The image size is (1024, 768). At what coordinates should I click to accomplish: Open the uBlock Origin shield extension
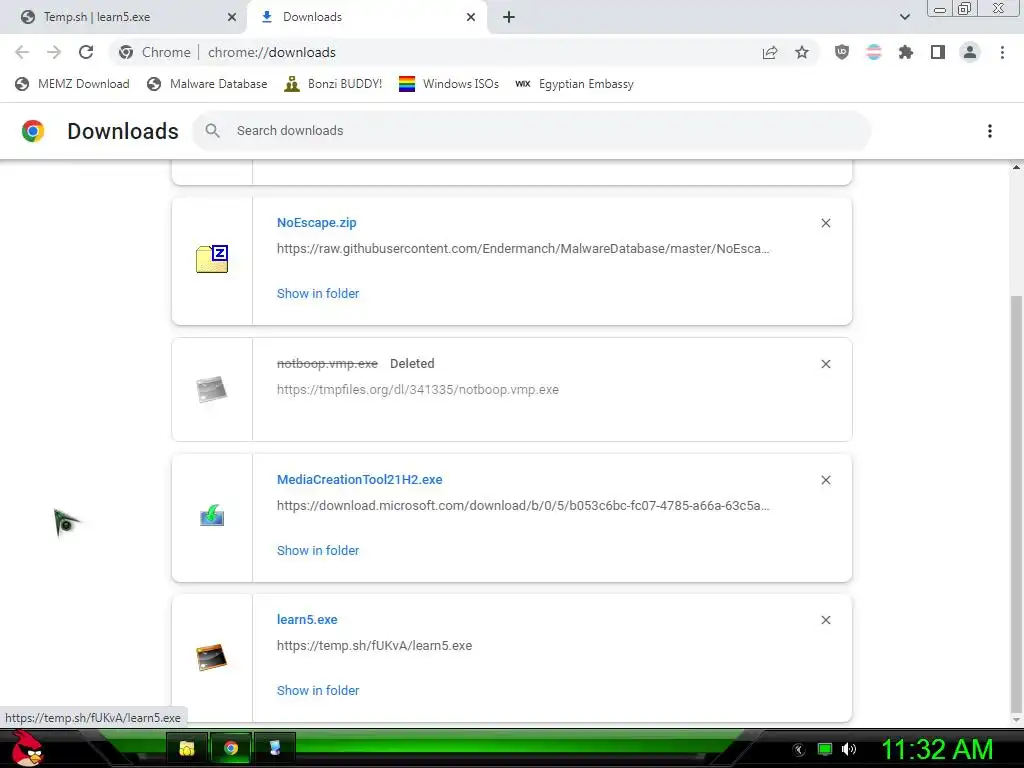point(842,52)
